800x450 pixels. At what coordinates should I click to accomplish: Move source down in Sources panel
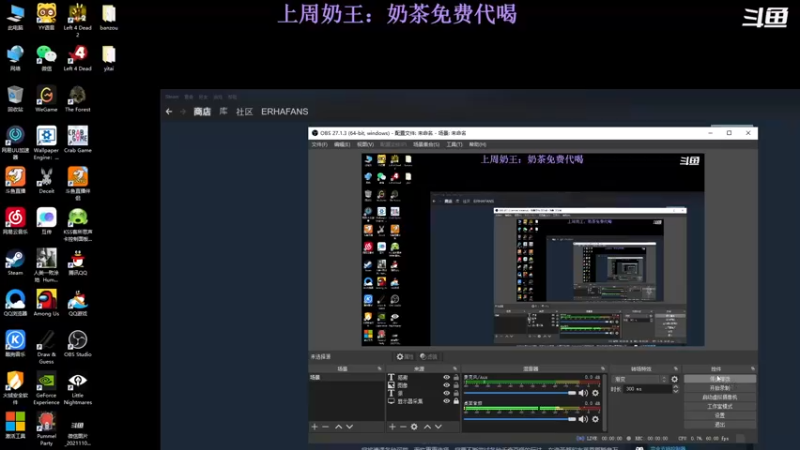pyautogui.click(x=438, y=427)
